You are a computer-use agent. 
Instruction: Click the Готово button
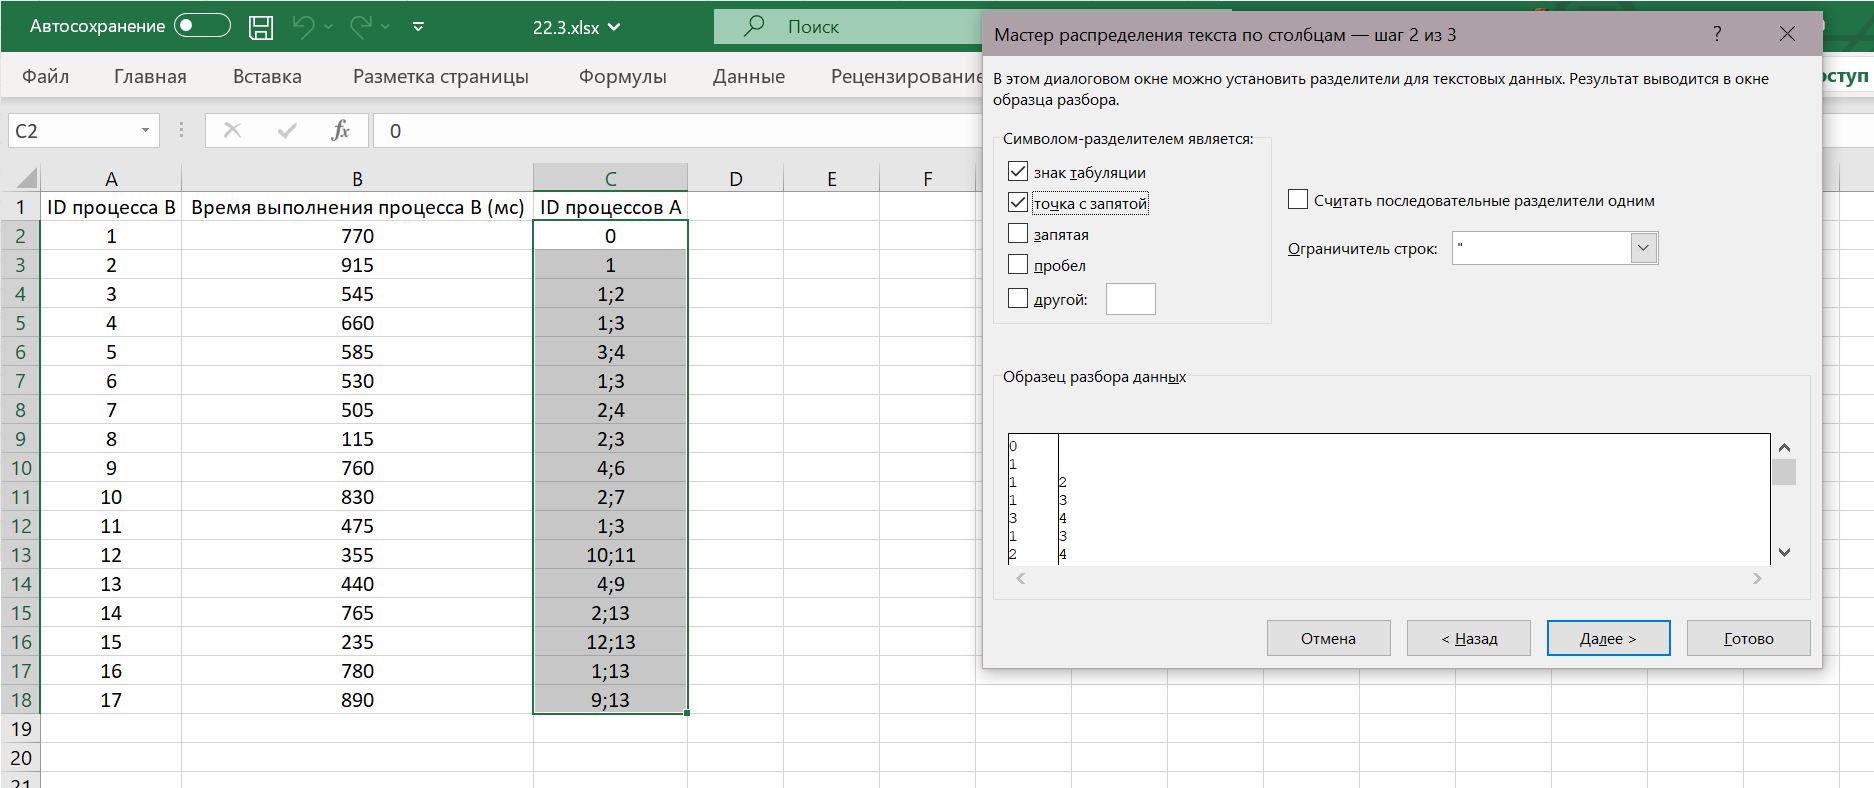click(x=1748, y=638)
